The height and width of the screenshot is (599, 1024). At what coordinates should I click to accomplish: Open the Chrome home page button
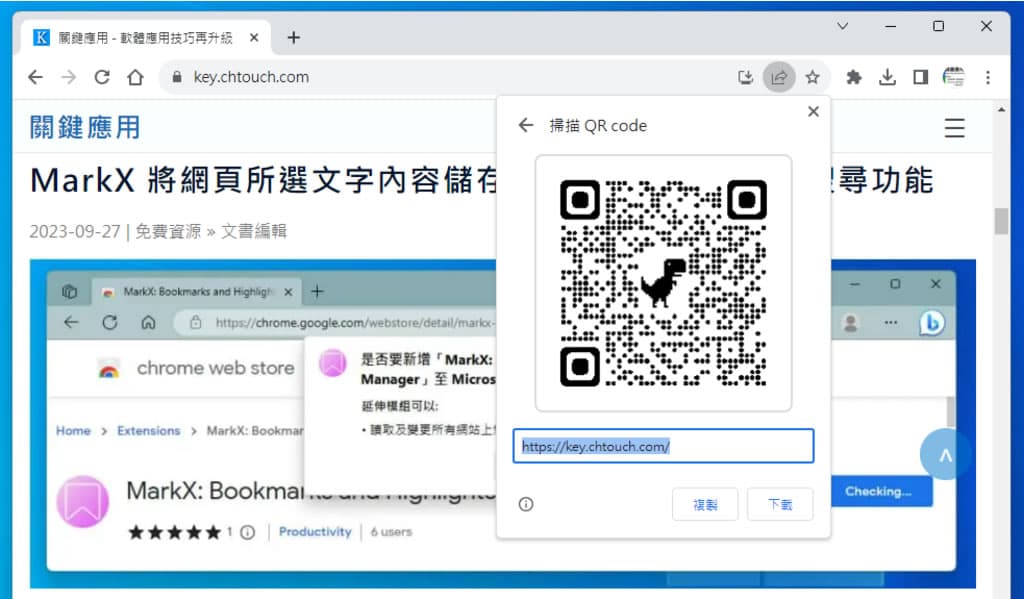click(135, 77)
